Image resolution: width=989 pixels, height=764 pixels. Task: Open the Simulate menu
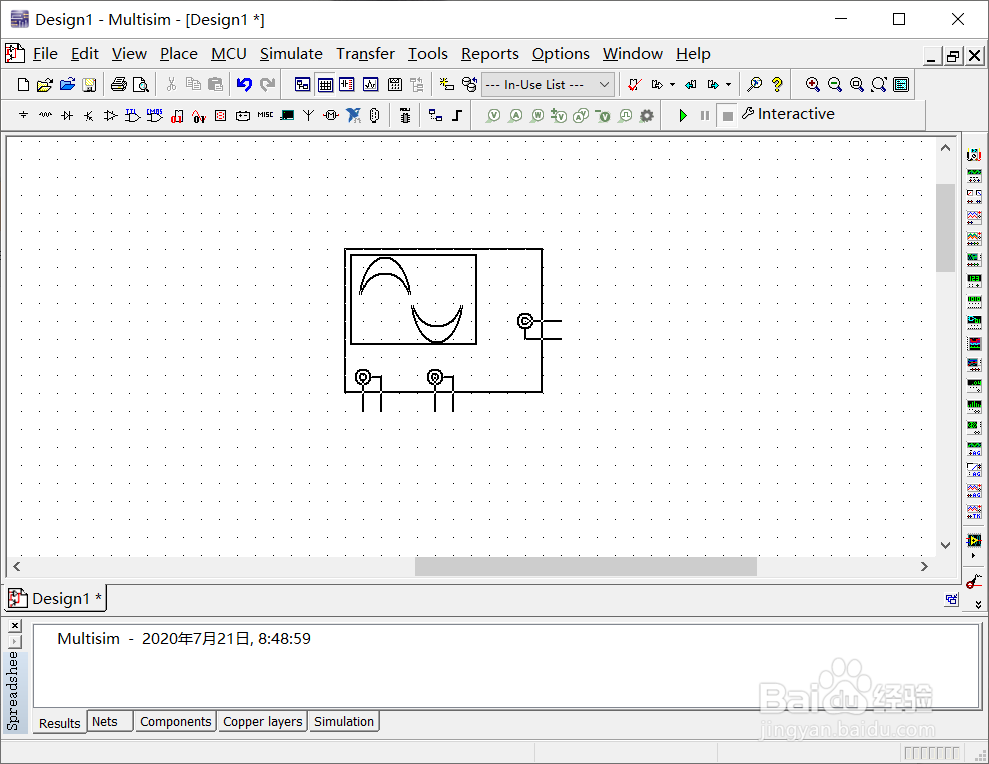click(x=291, y=54)
